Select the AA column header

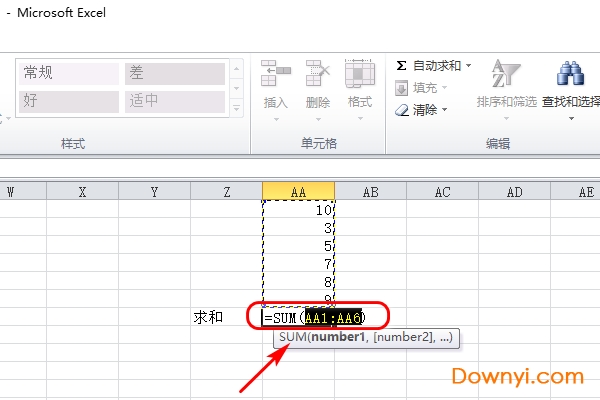point(298,191)
